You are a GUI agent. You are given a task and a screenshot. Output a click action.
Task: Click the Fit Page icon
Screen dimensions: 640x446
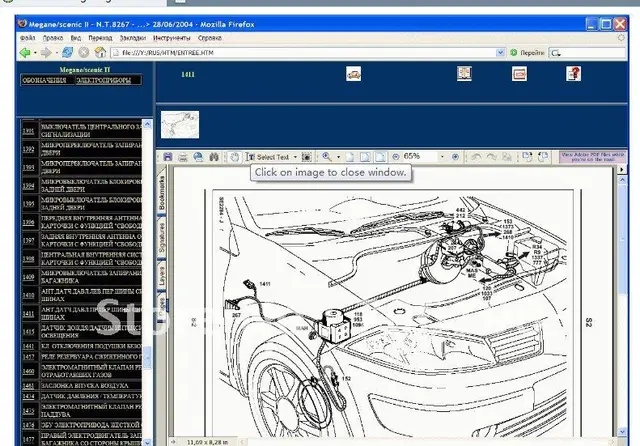[365, 157]
